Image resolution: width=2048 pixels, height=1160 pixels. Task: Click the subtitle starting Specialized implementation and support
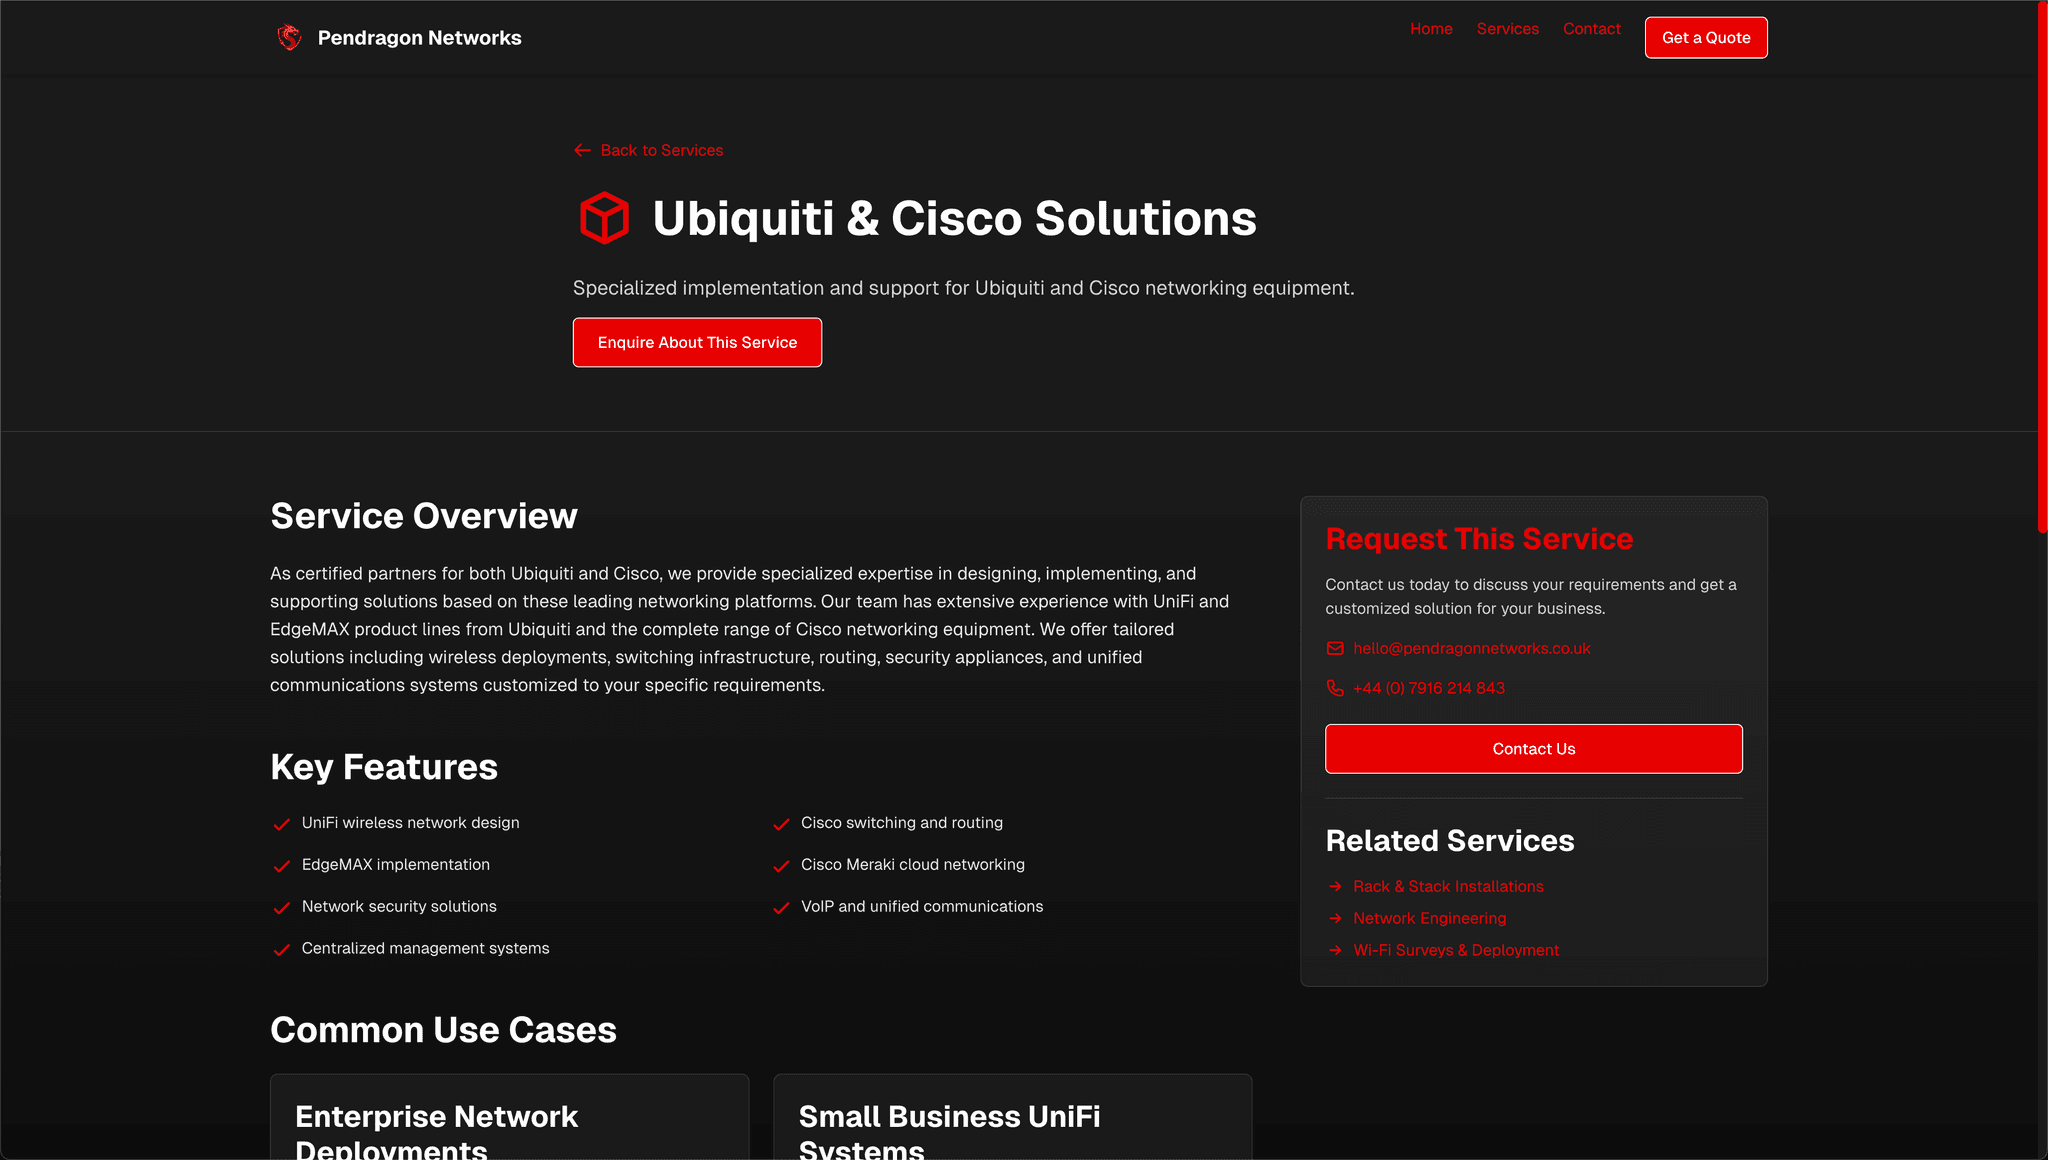point(964,288)
